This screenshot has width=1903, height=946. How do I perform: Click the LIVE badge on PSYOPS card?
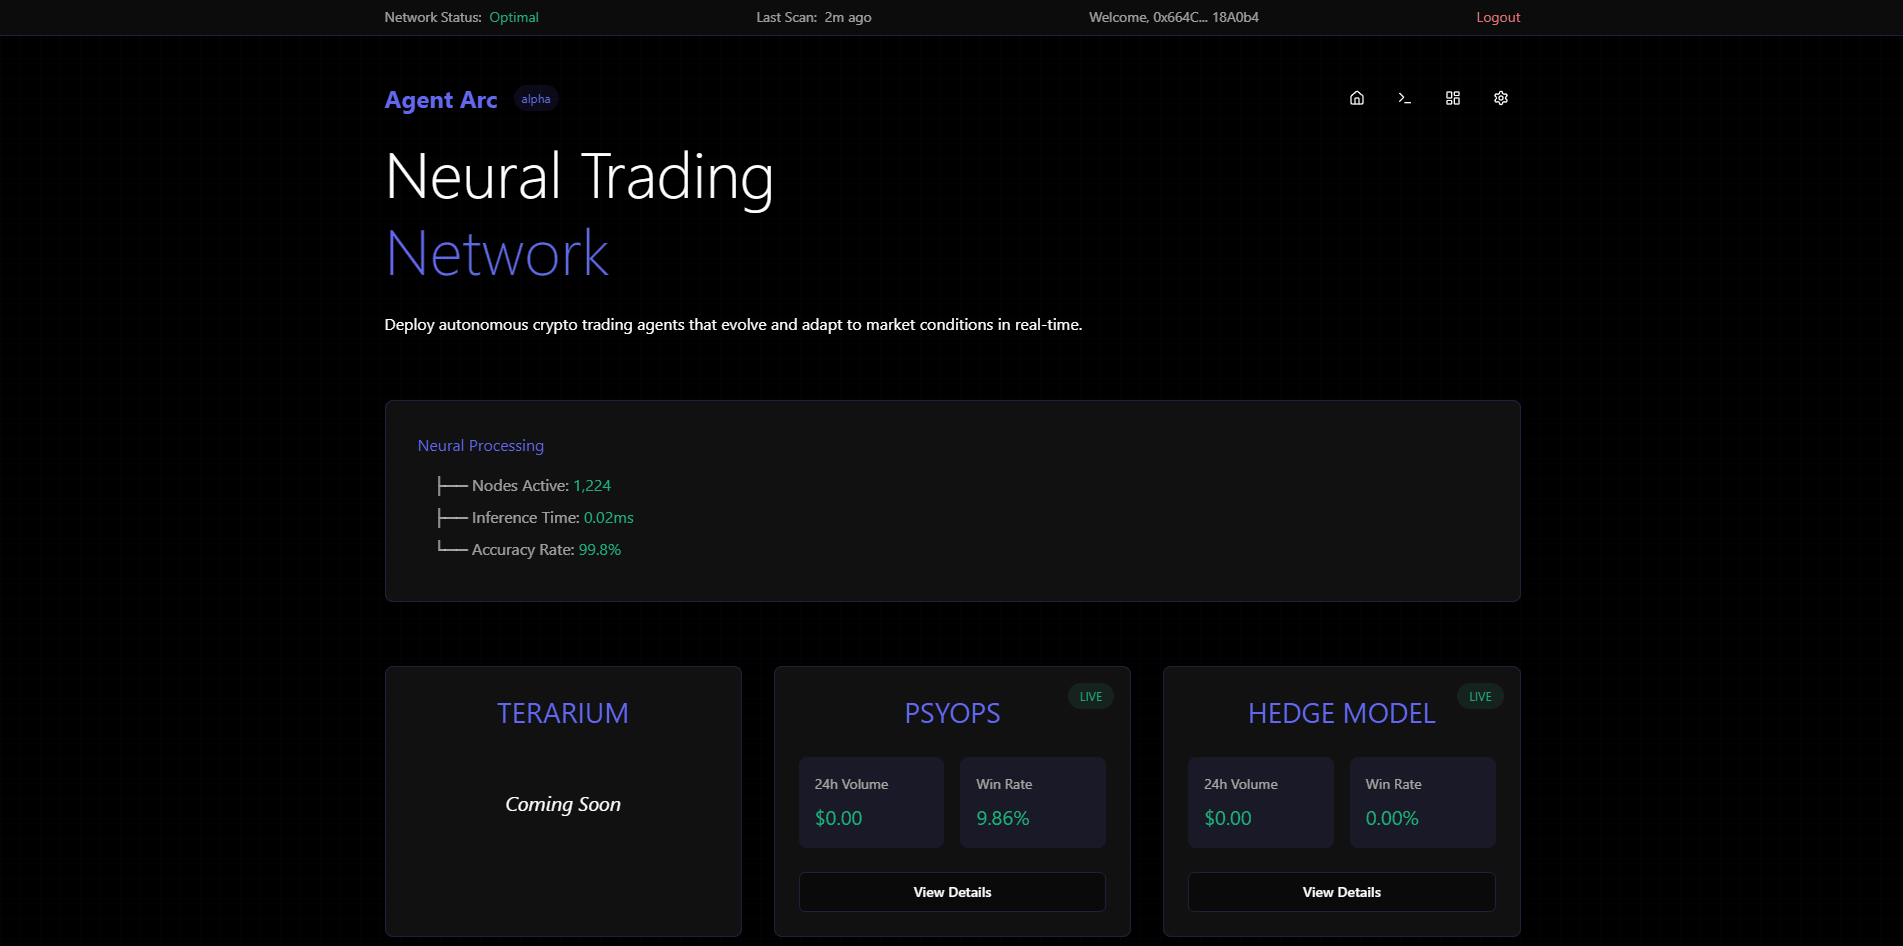coord(1090,697)
